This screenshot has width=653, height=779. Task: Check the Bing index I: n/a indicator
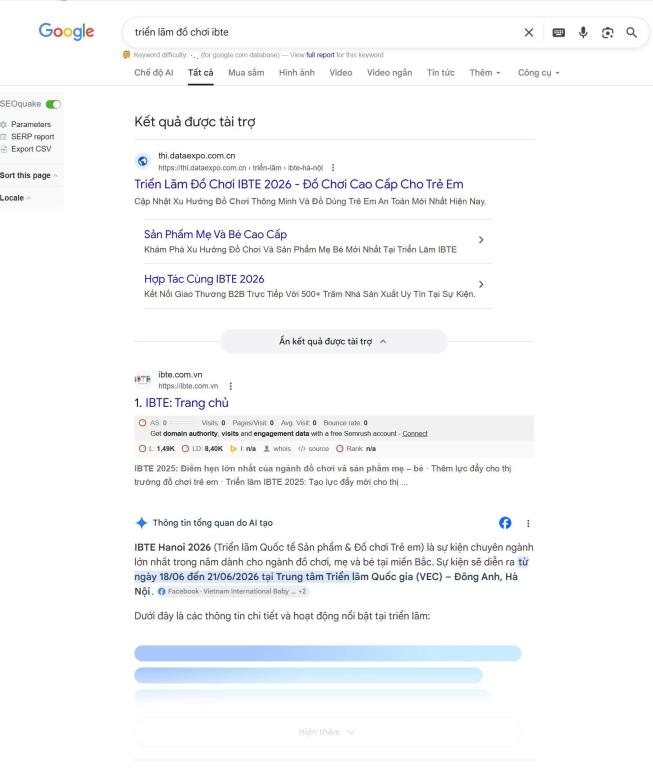coord(243,449)
